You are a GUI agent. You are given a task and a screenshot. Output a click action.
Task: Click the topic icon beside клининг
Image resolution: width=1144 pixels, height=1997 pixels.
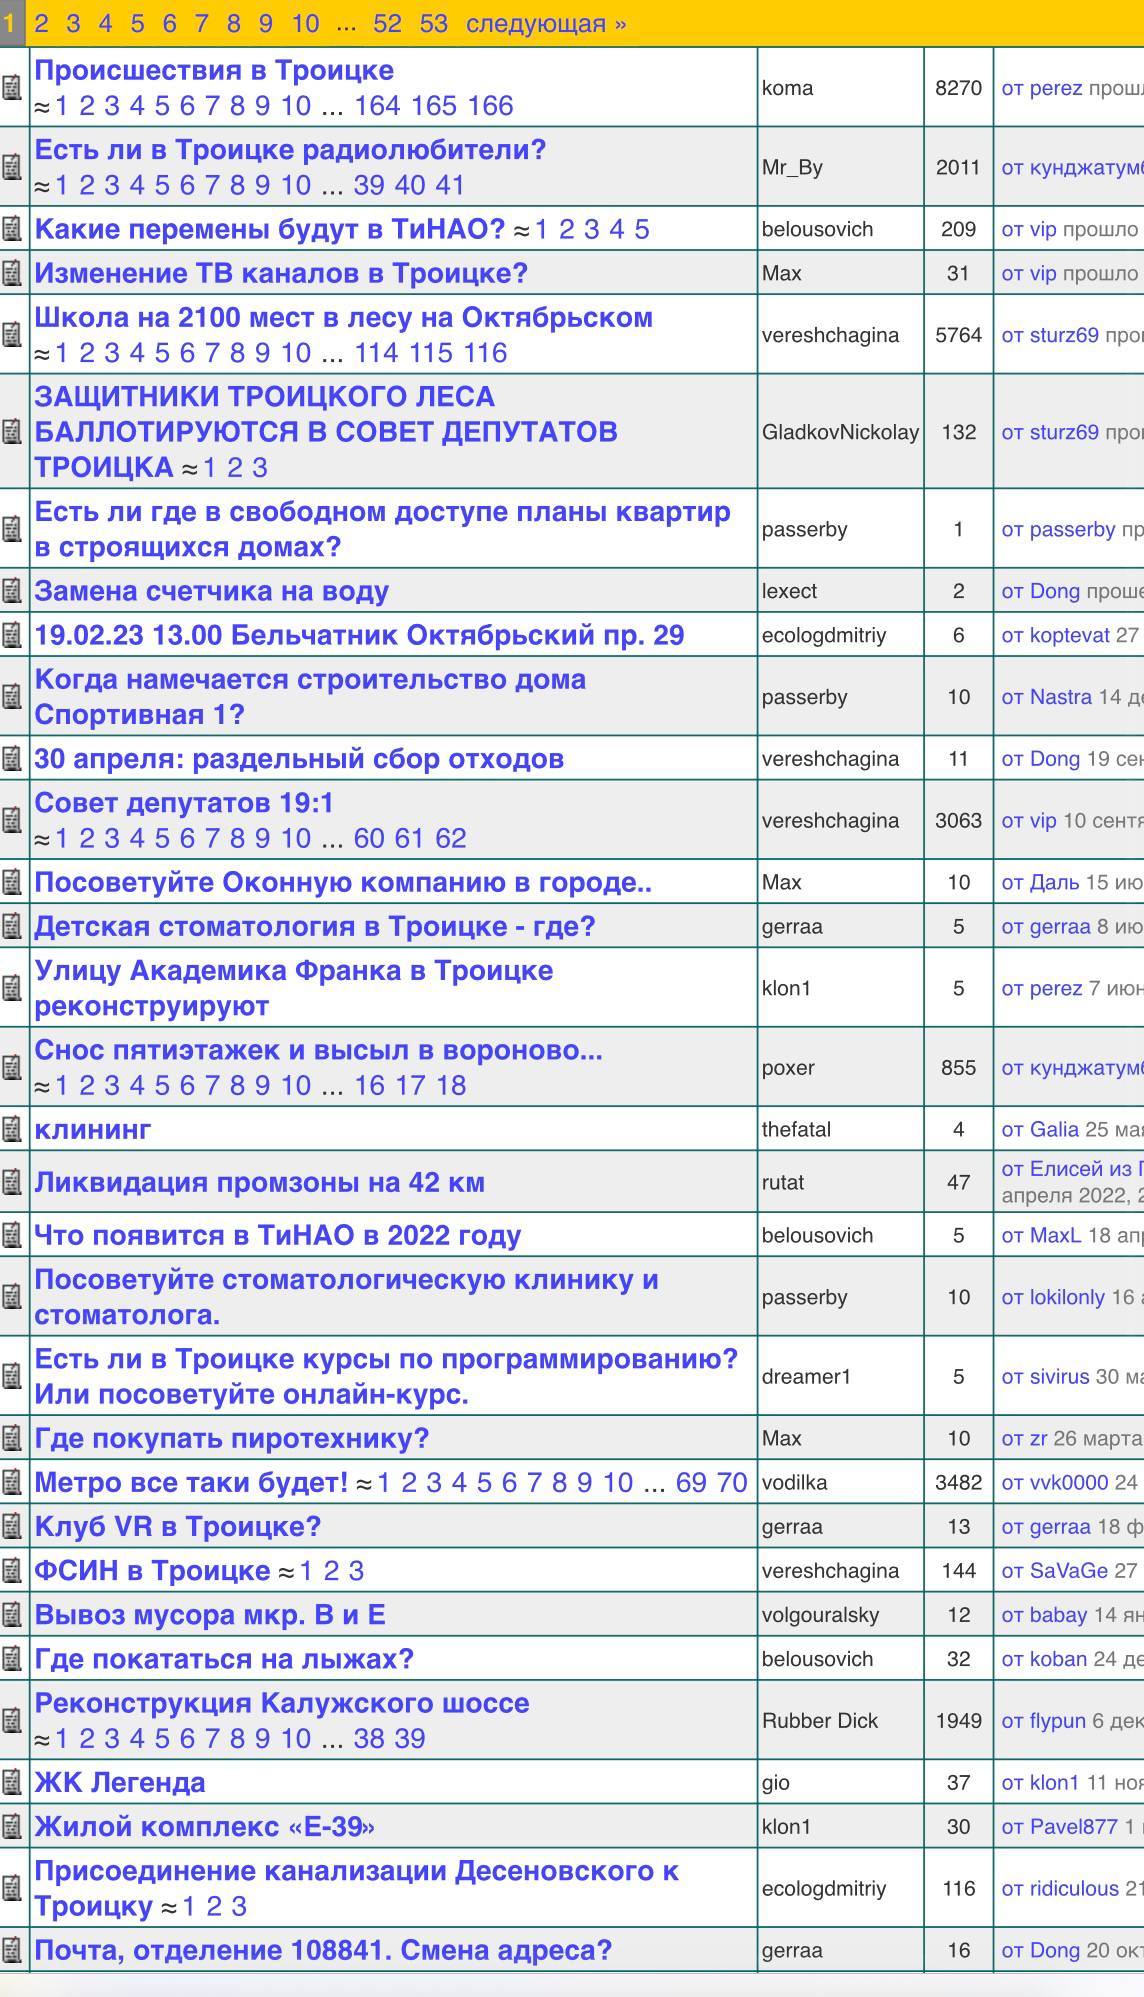(x=12, y=1129)
